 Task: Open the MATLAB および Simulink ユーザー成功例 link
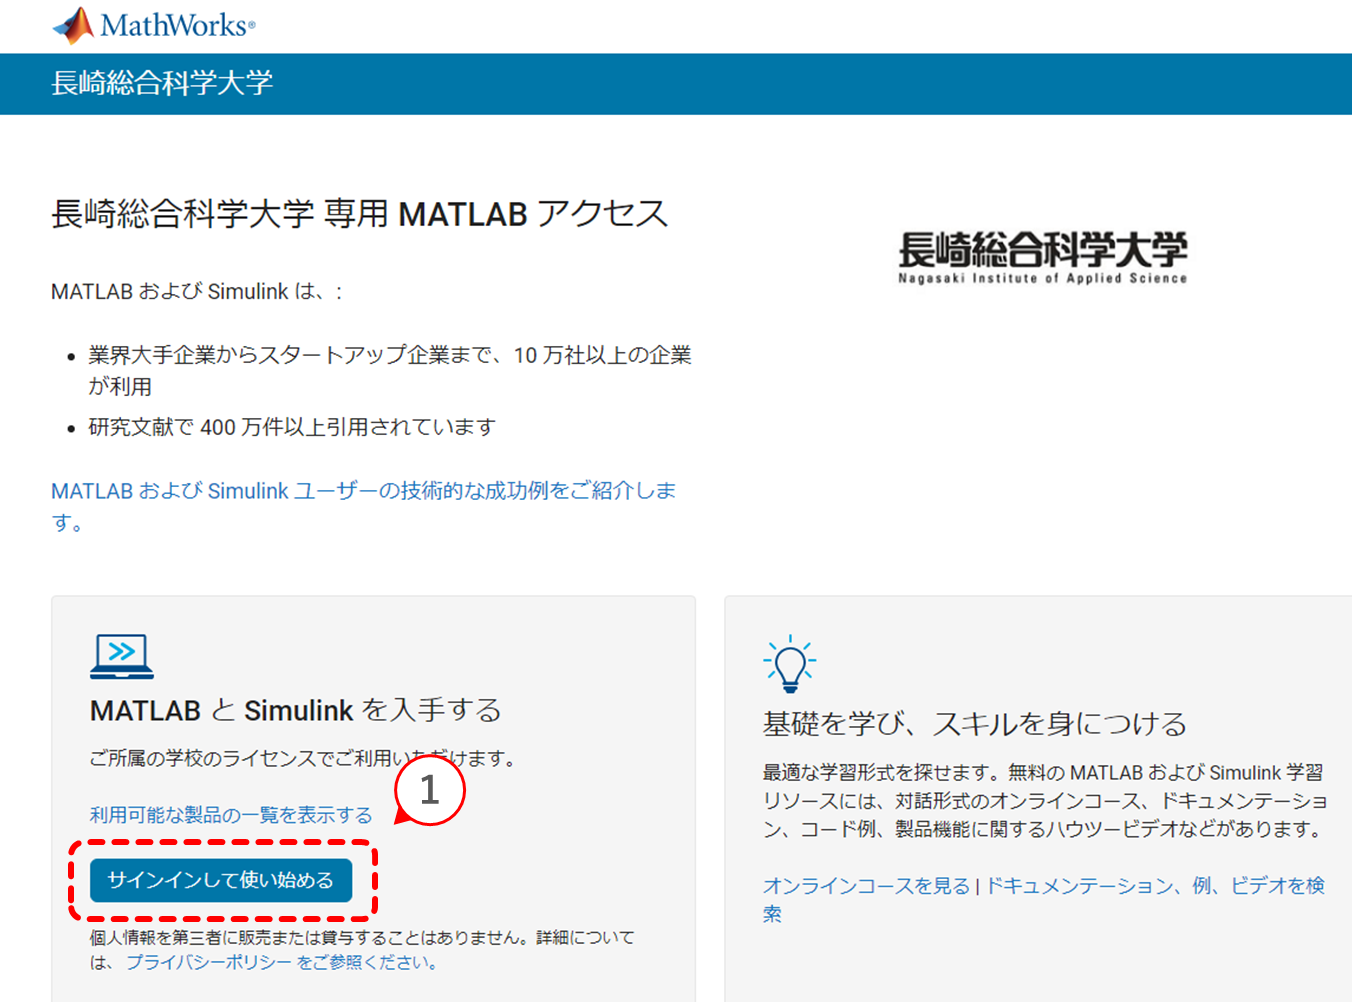pyautogui.click(x=364, y=506)
